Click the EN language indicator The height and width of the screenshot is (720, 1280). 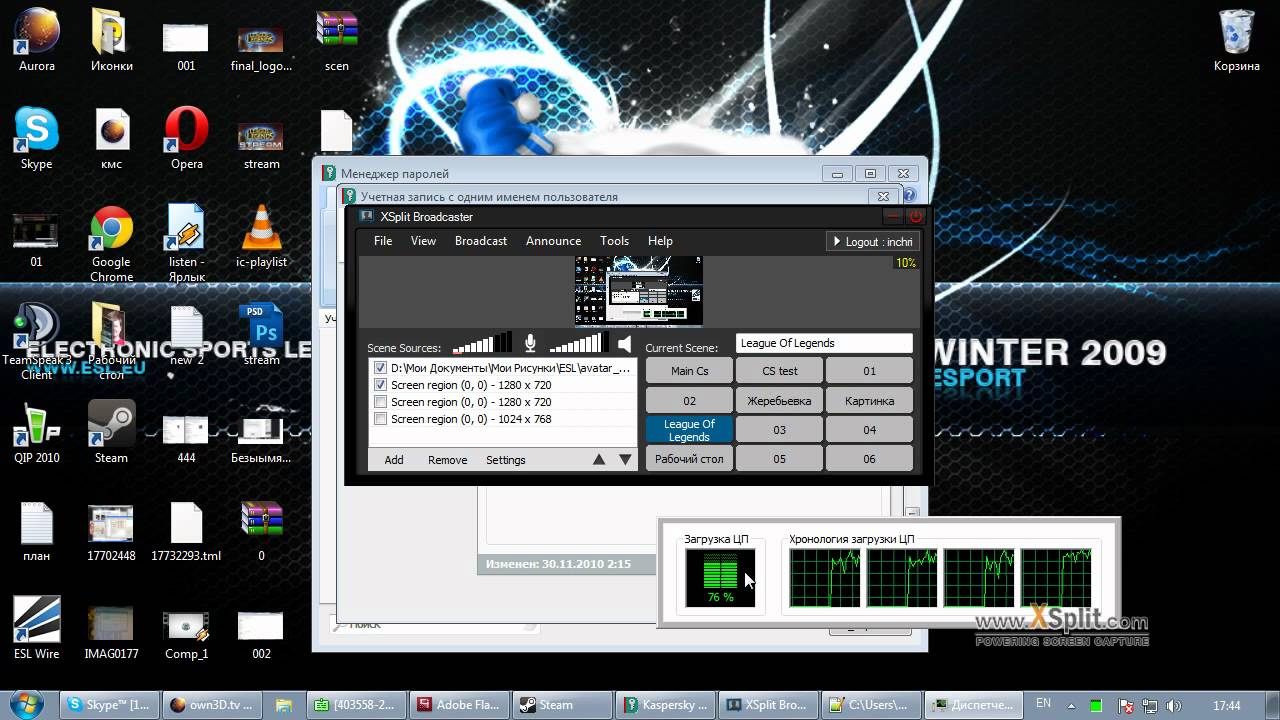pos(1043,704)
